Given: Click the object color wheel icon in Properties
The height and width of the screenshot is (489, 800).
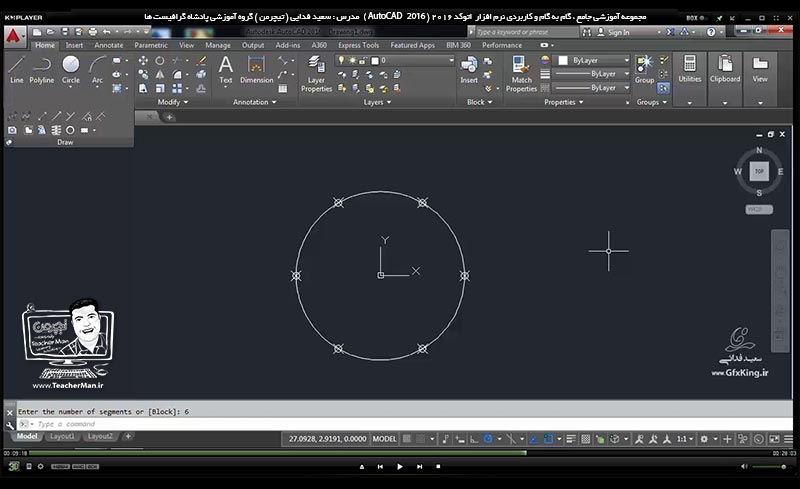Looking at the screenshot, I should 545,60.
